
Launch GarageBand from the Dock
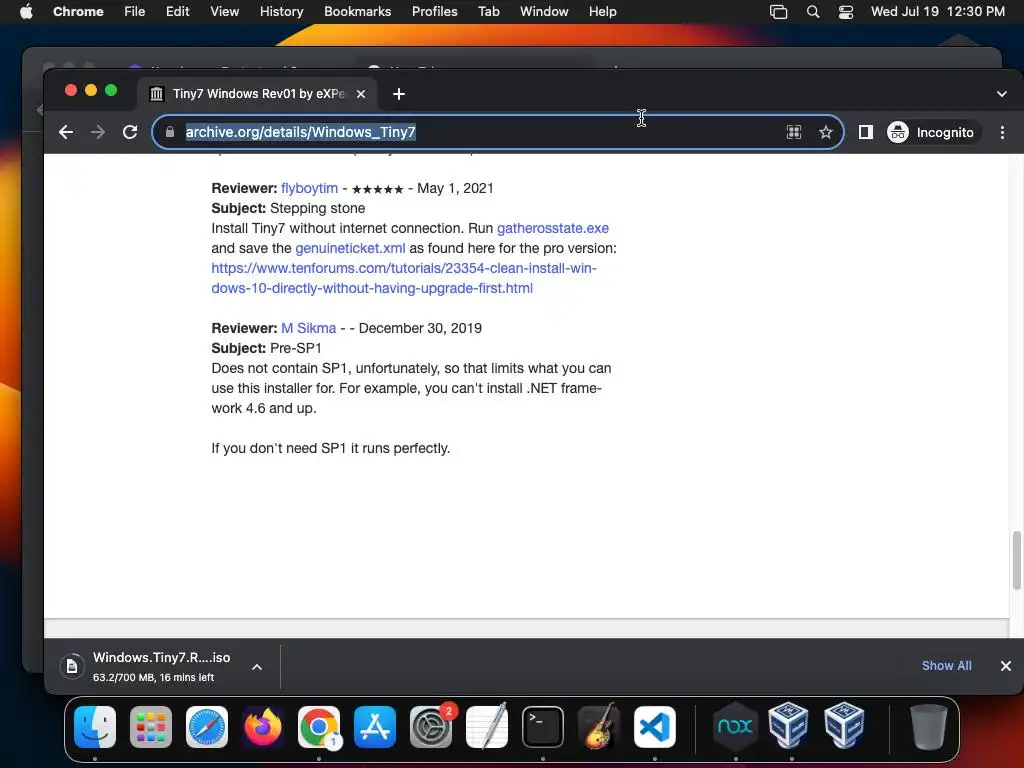click(x=599, y=727)
